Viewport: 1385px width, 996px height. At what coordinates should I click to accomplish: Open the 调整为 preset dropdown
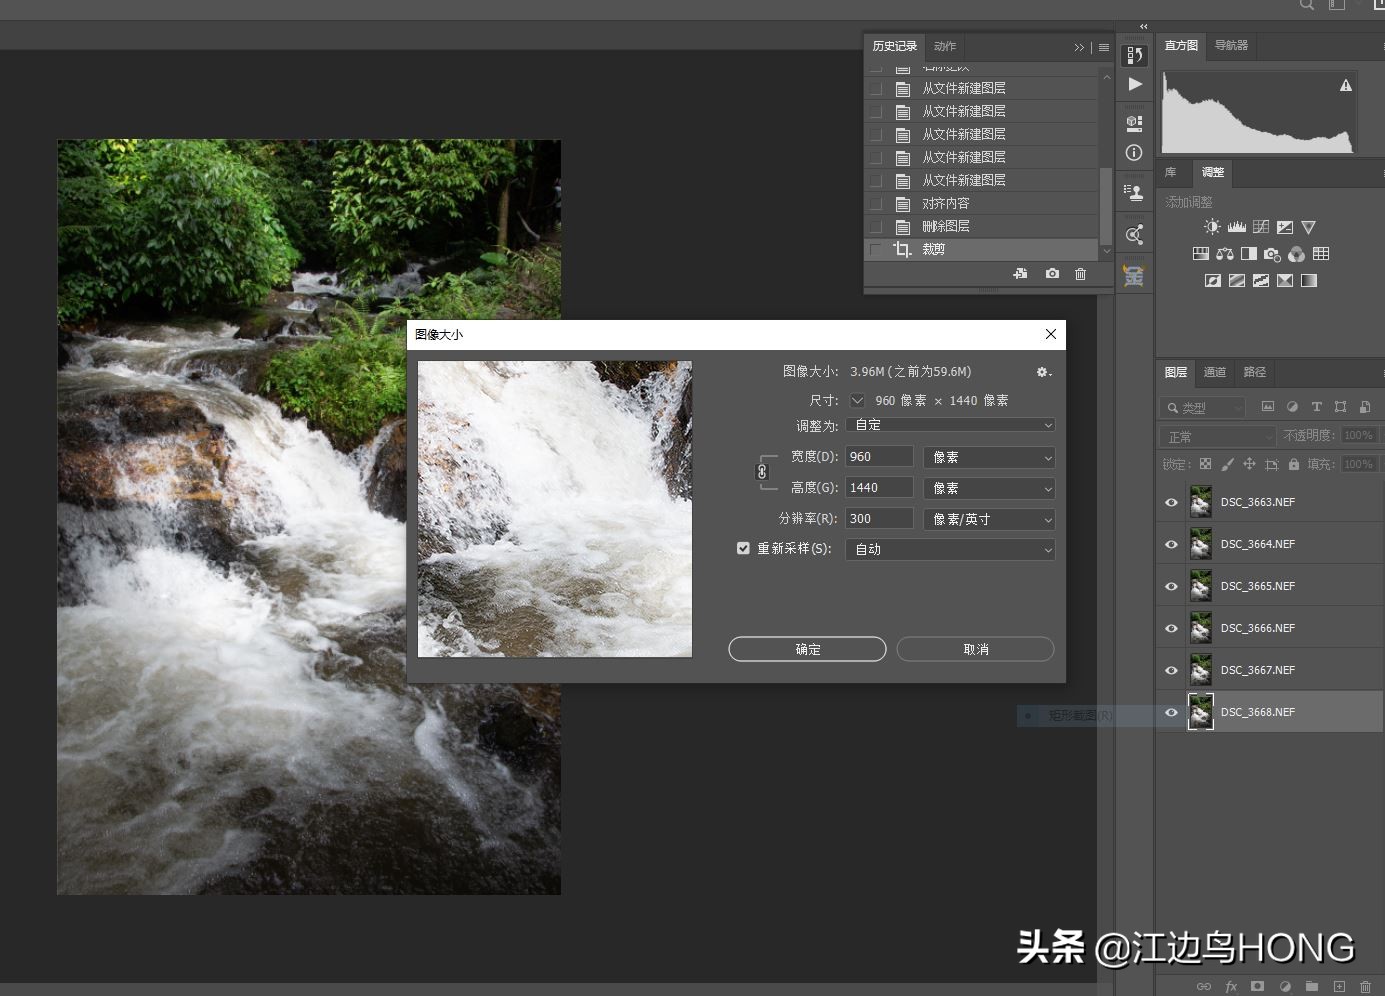[950, 425]
